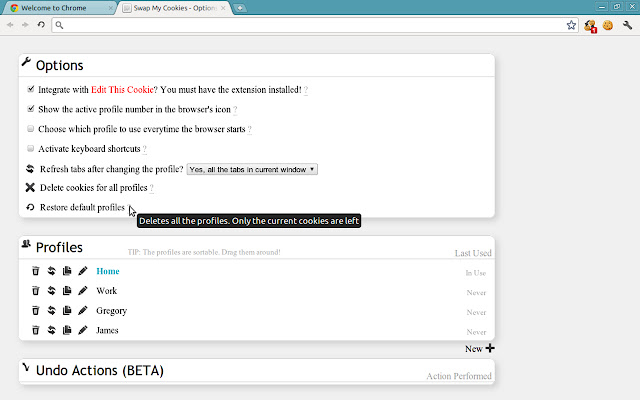This screenshot has height=400, width=640.
Task: Click the Action Performed column label
Action: (x=459, y=376)
